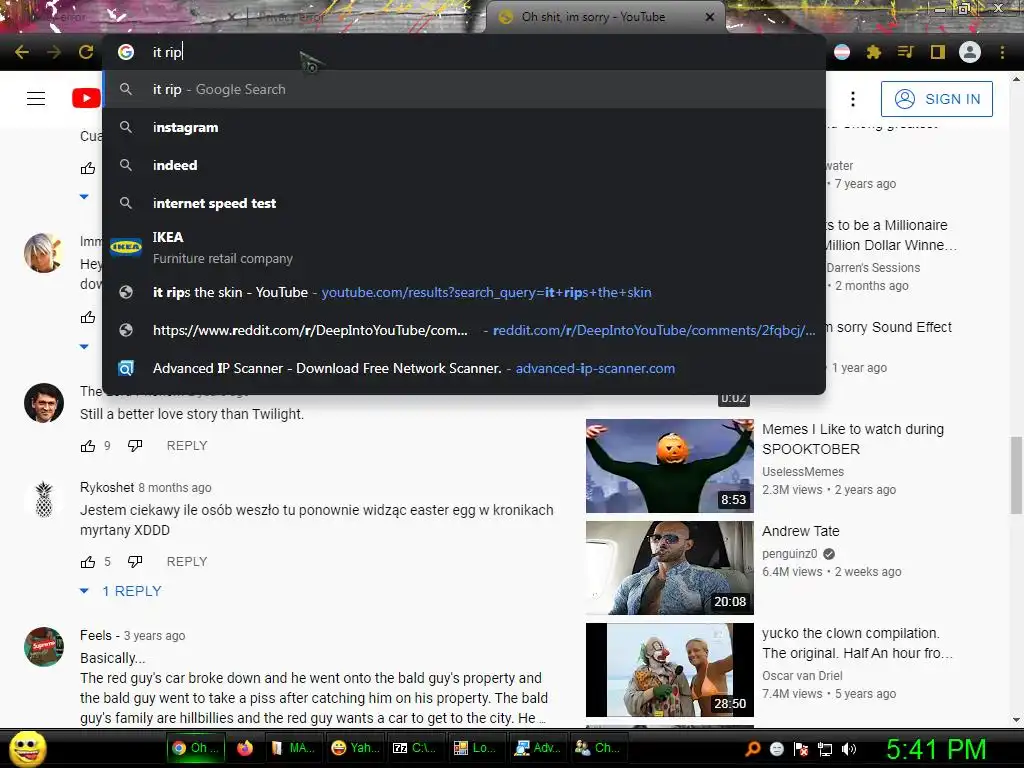Click the orange search tray icon

(x=753, y=749)
